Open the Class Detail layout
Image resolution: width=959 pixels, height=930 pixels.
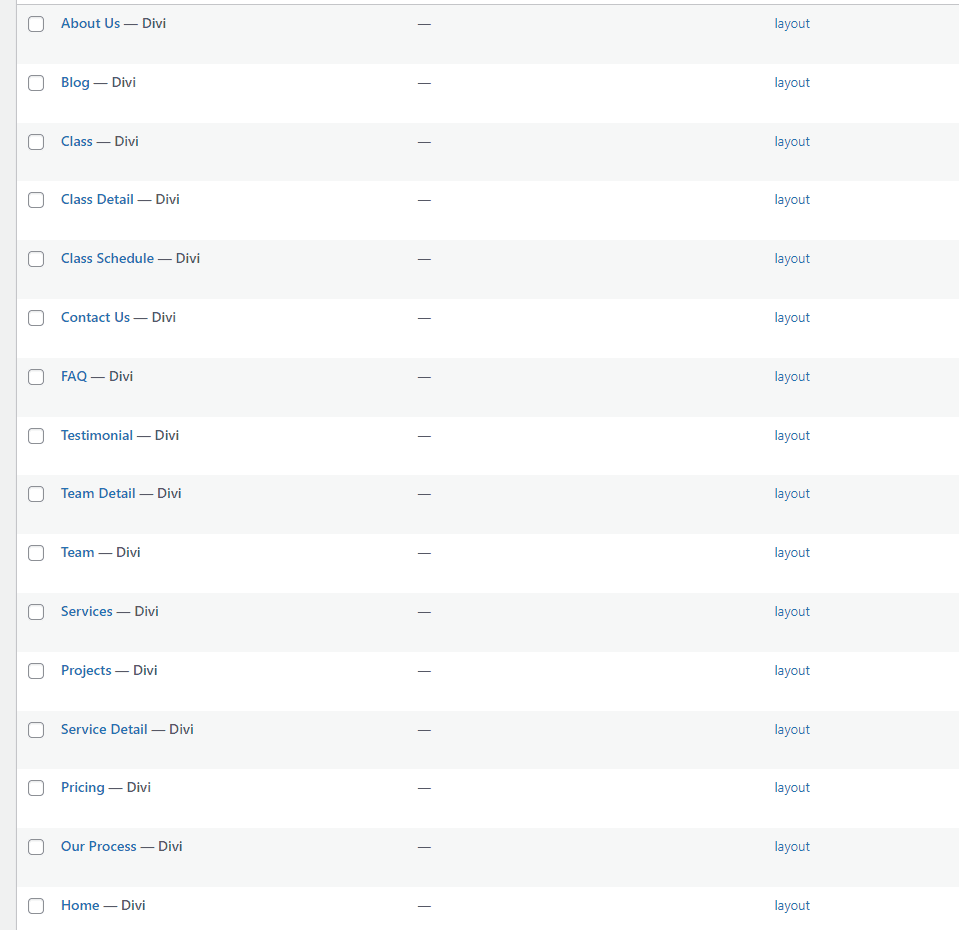point(97,199)
